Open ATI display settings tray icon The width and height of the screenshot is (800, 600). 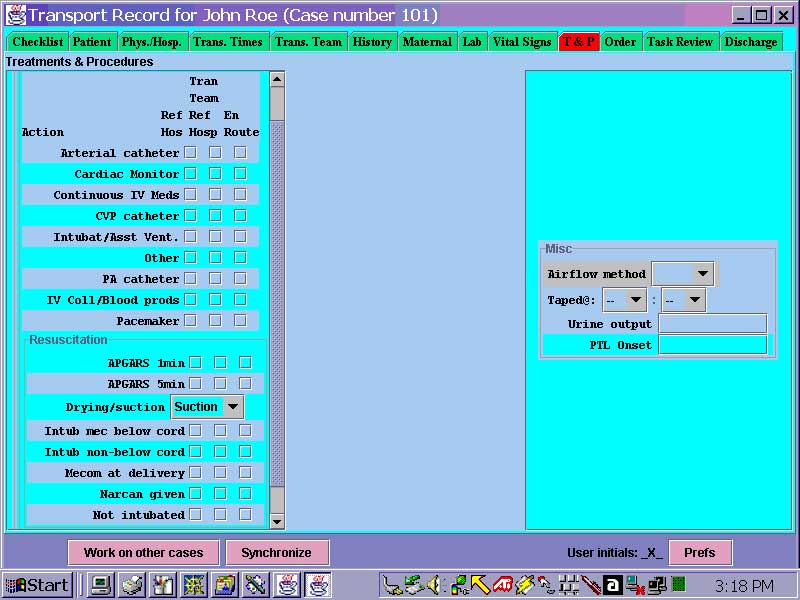pos(504,584)
